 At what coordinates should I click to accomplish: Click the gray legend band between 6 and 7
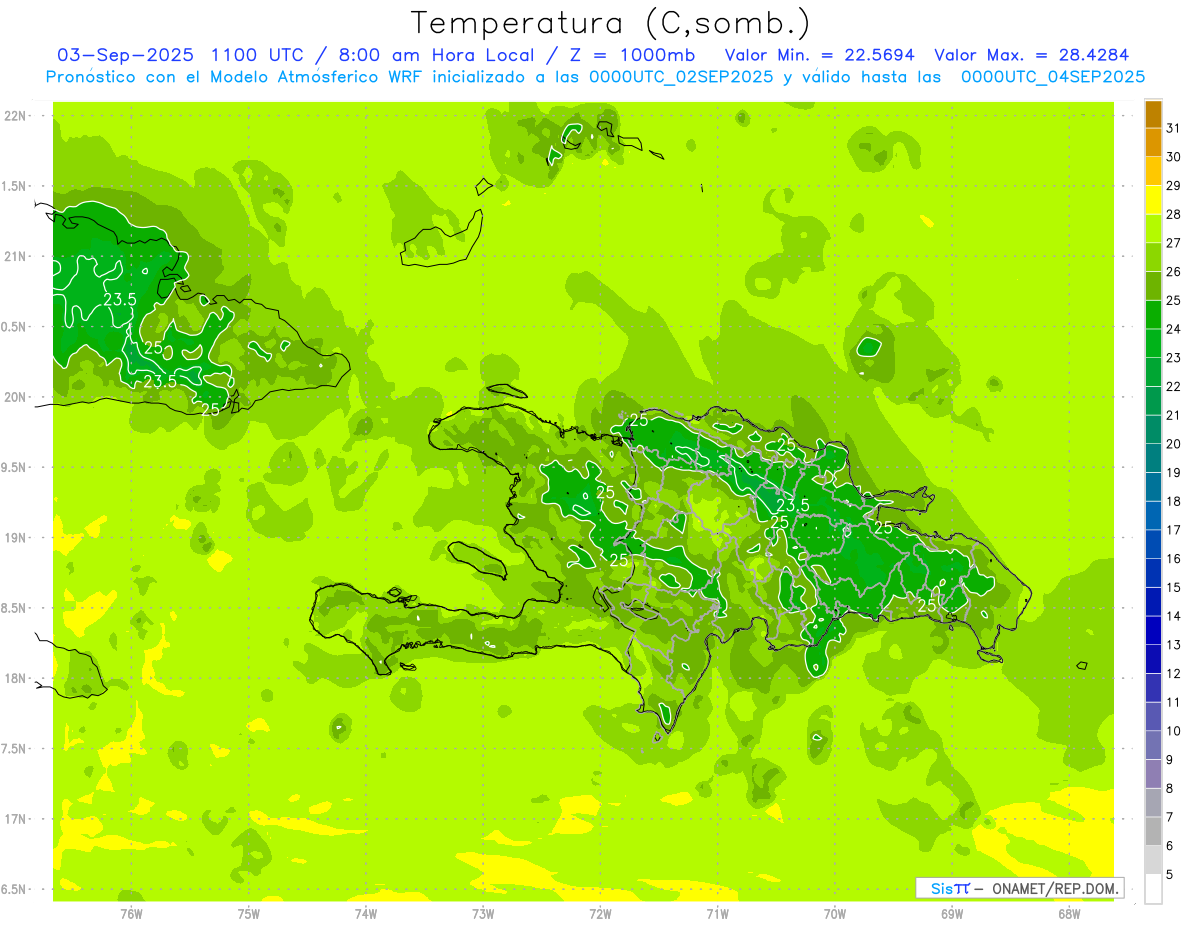[1153, 831]
